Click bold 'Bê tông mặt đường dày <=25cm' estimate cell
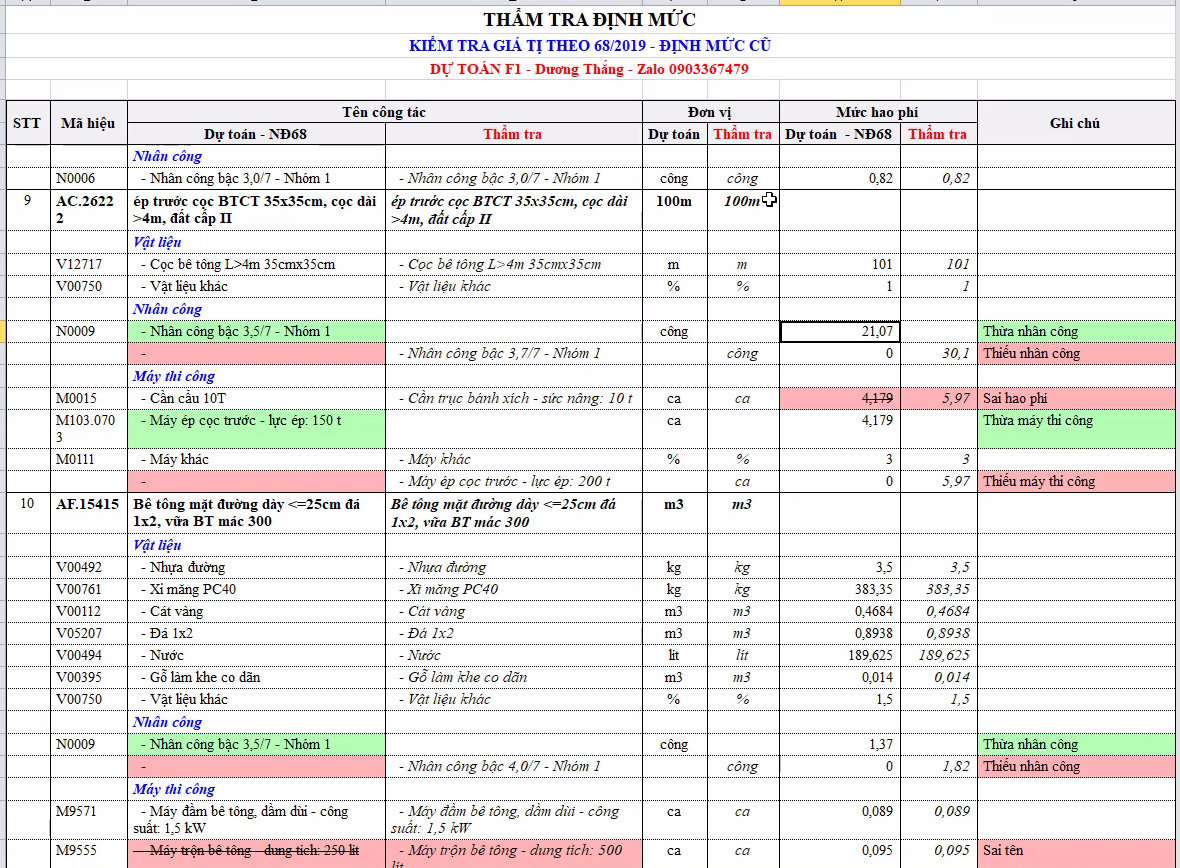 pos(256,513)
